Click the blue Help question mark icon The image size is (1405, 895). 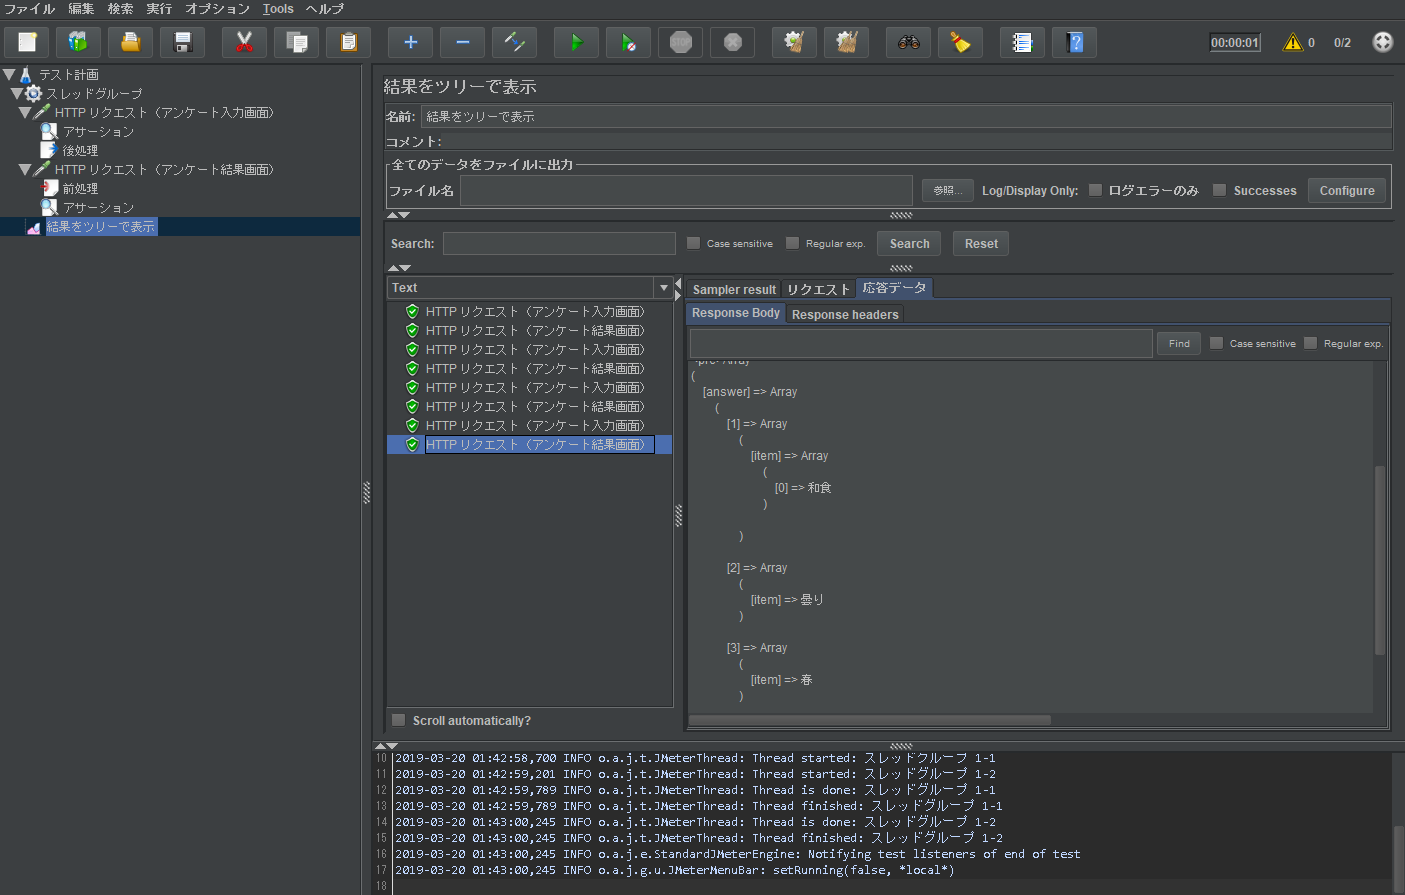(x=1074, y=42)
